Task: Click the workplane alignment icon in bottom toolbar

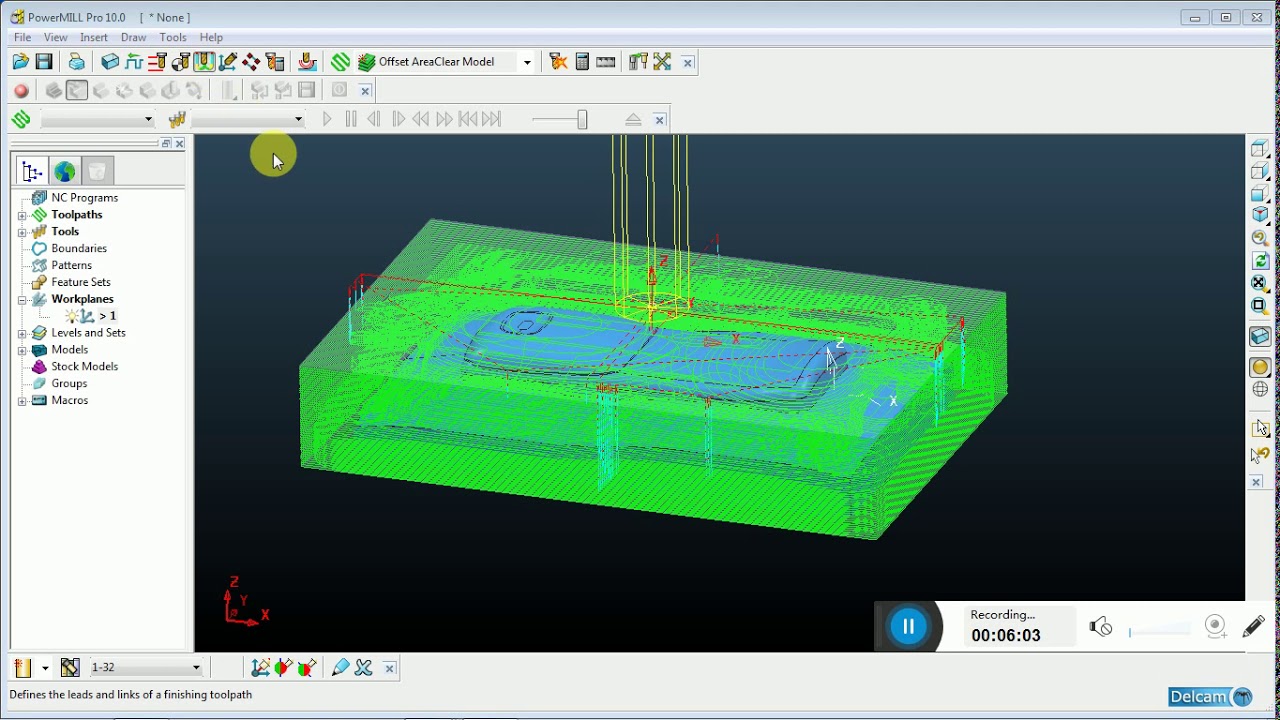Action: click(x=260, y=668)
